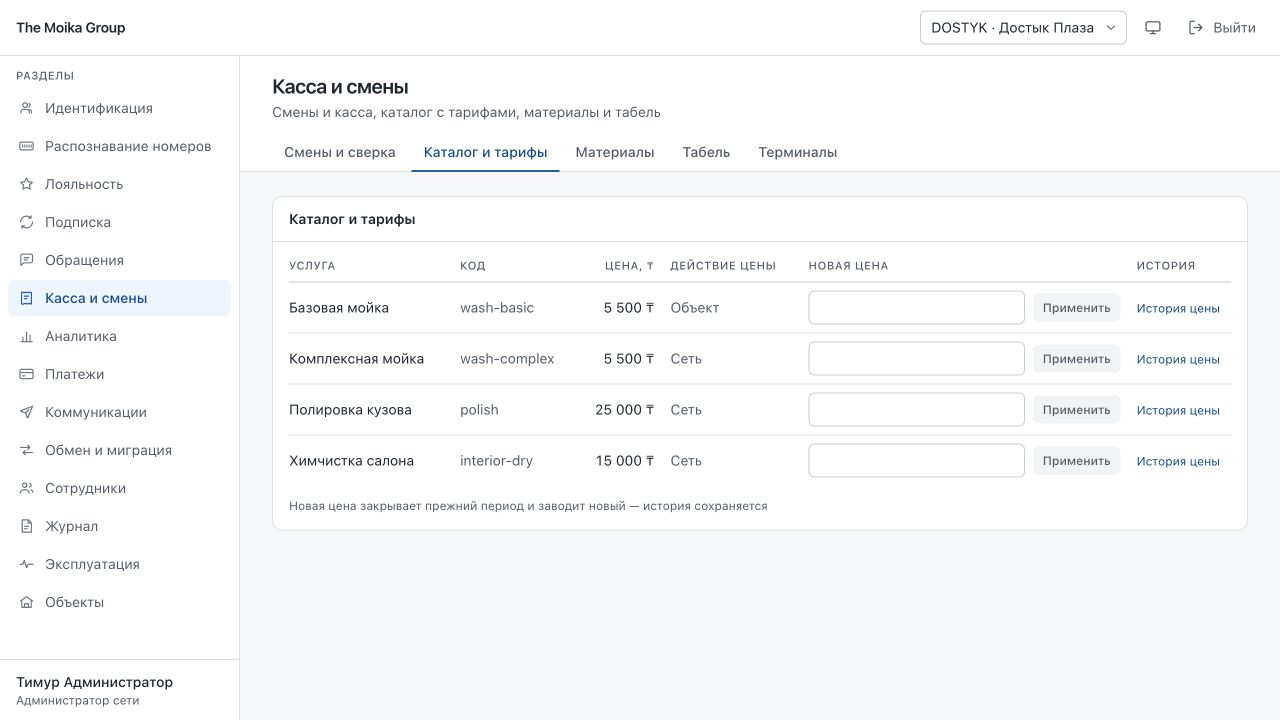Focus the new price field for Химчистка салона
Image resolution: width=1280 pixels, height=720 pixels.
tap(917, 461)
